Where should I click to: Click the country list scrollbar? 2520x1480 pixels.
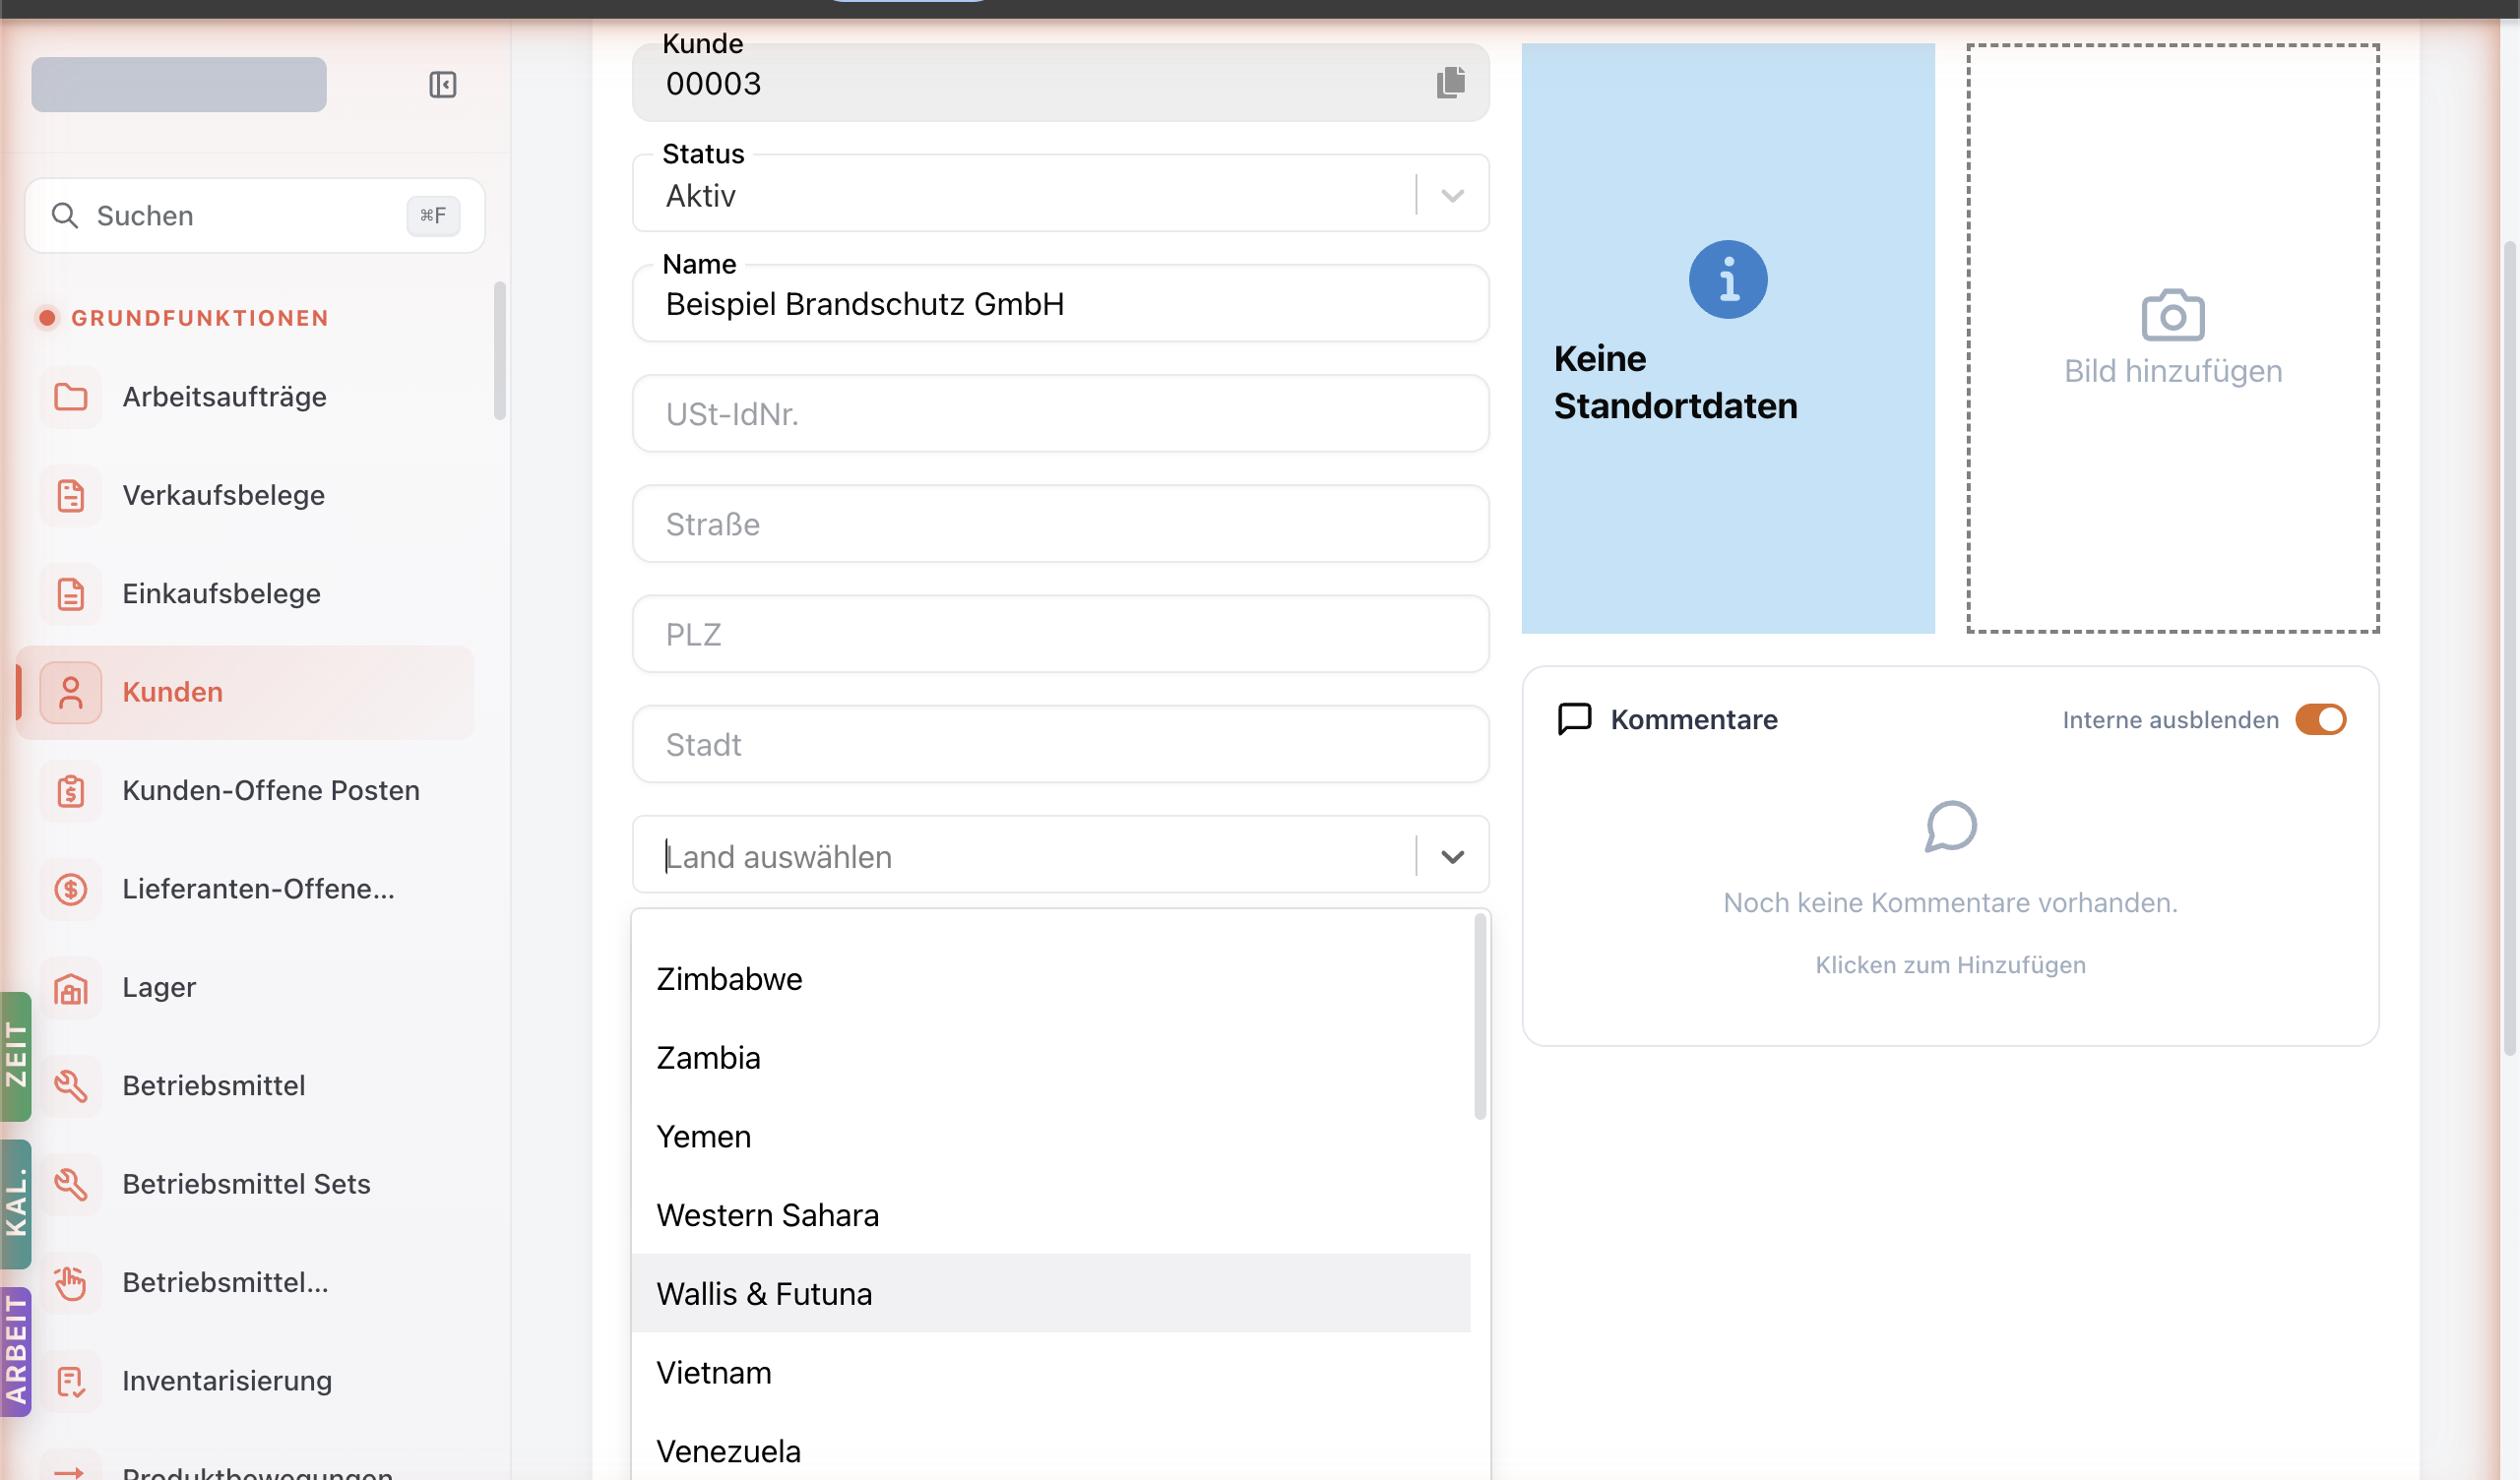1480,1017
